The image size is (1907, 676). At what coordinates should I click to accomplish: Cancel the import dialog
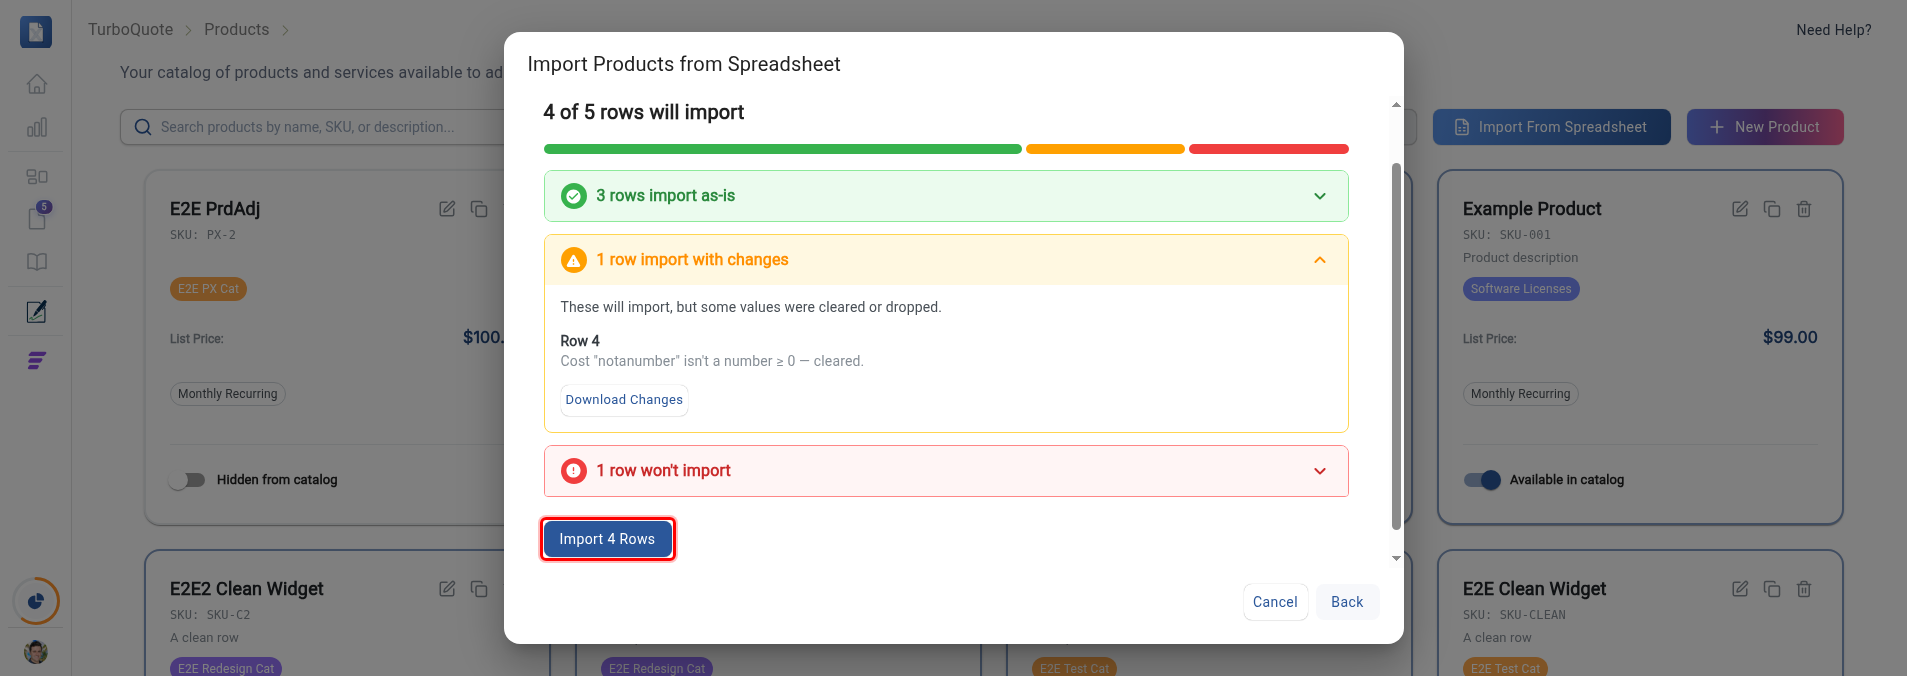pos(1275,602)
